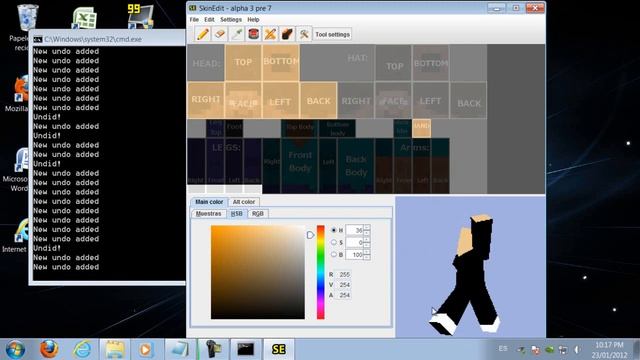Screen dimensions: 640x360
Task: Increase the H value with up arrow
Action: coord(367,227)
